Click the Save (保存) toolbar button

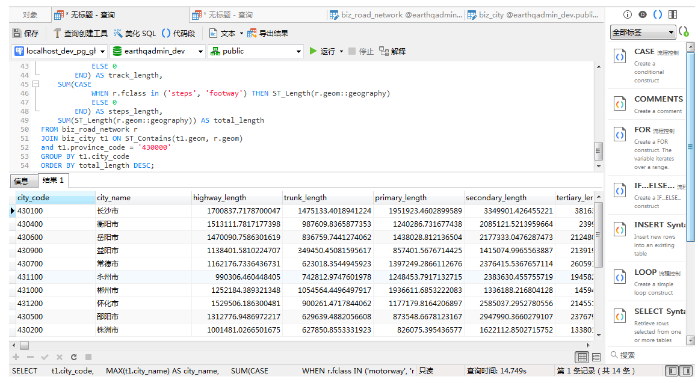tap(25, 33)
